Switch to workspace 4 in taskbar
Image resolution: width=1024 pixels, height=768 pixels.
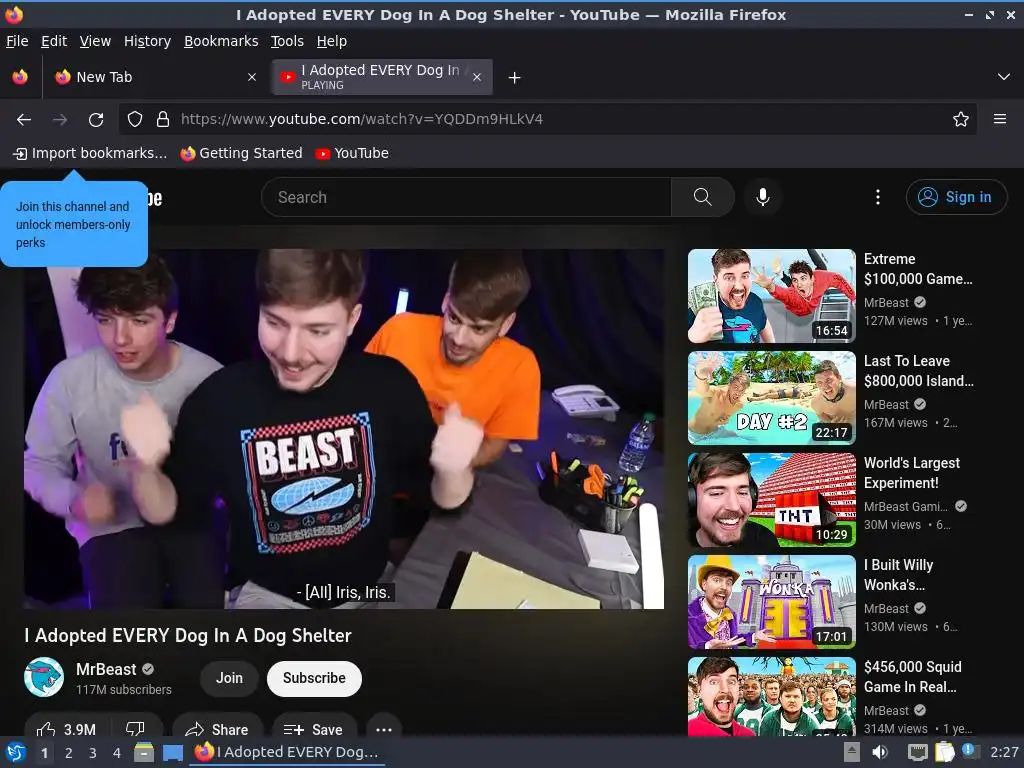(117, 753)
